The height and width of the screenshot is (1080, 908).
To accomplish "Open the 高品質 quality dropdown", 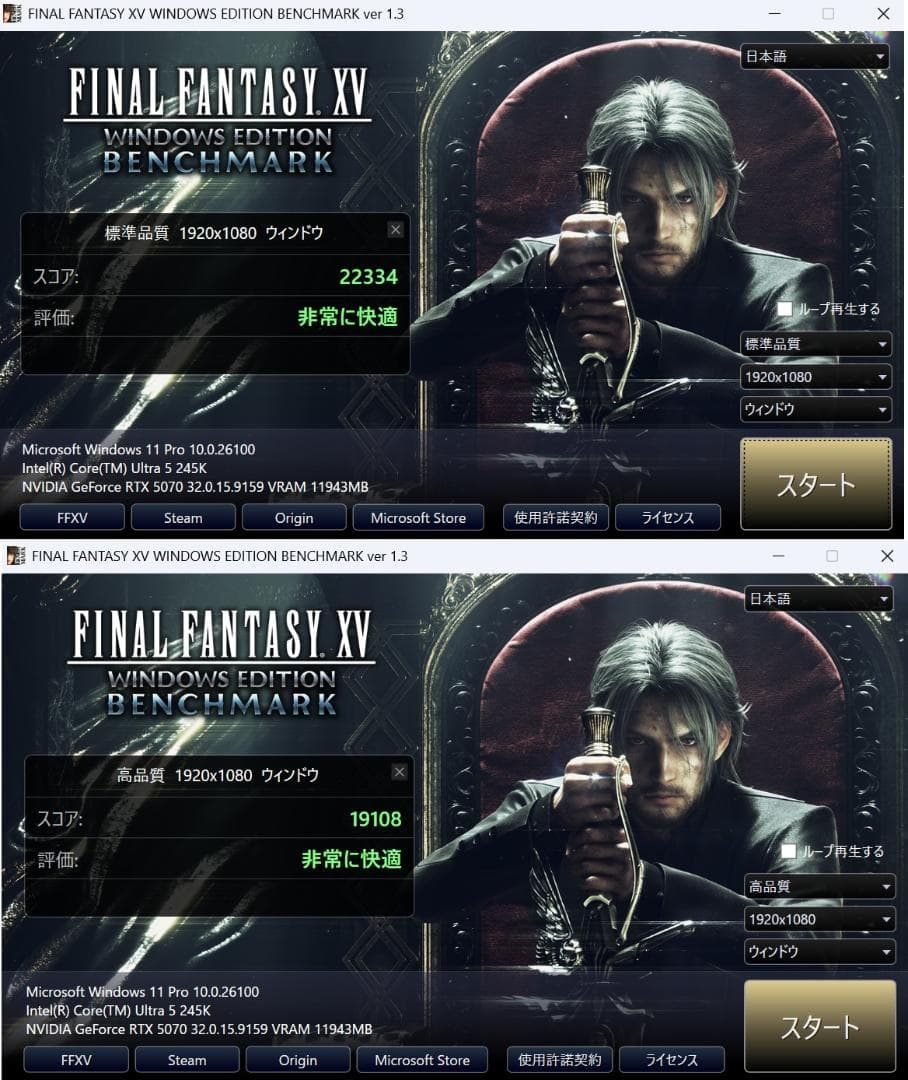I will point(820,886).
